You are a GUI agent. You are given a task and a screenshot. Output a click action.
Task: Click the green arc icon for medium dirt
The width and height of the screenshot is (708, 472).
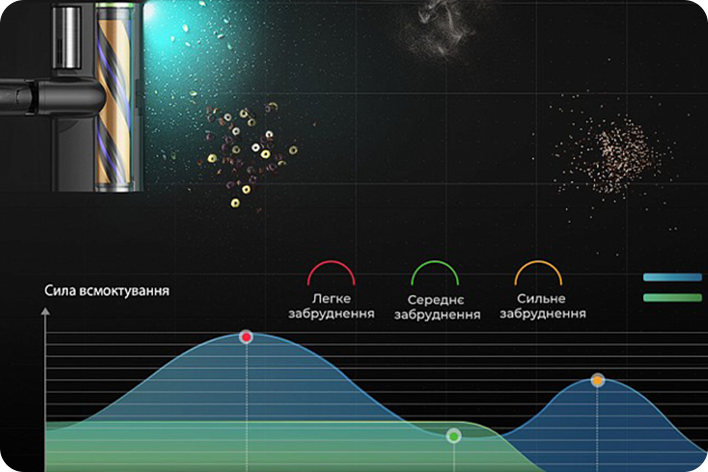tap(435, 273)
